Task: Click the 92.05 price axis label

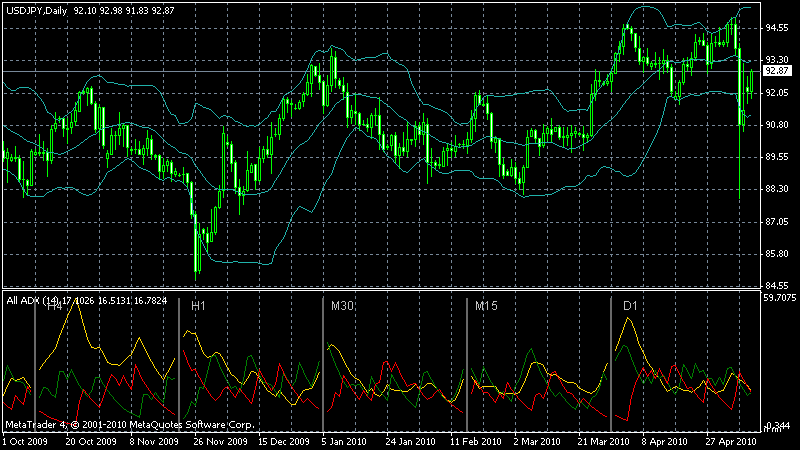Action: click(777, 93)
